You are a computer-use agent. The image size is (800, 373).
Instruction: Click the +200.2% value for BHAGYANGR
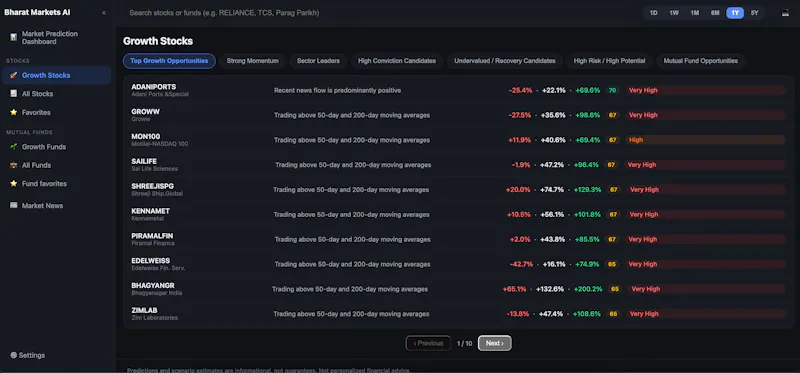588,289
